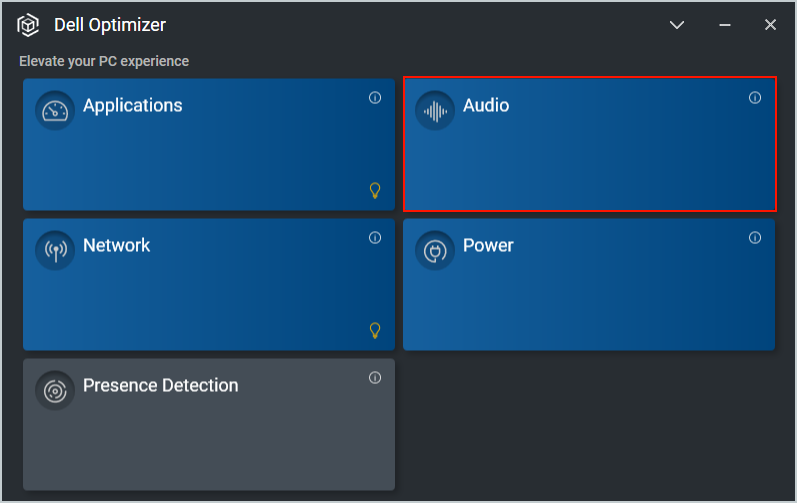
Task: Open the Applications tile
Action: coord(209,144)
